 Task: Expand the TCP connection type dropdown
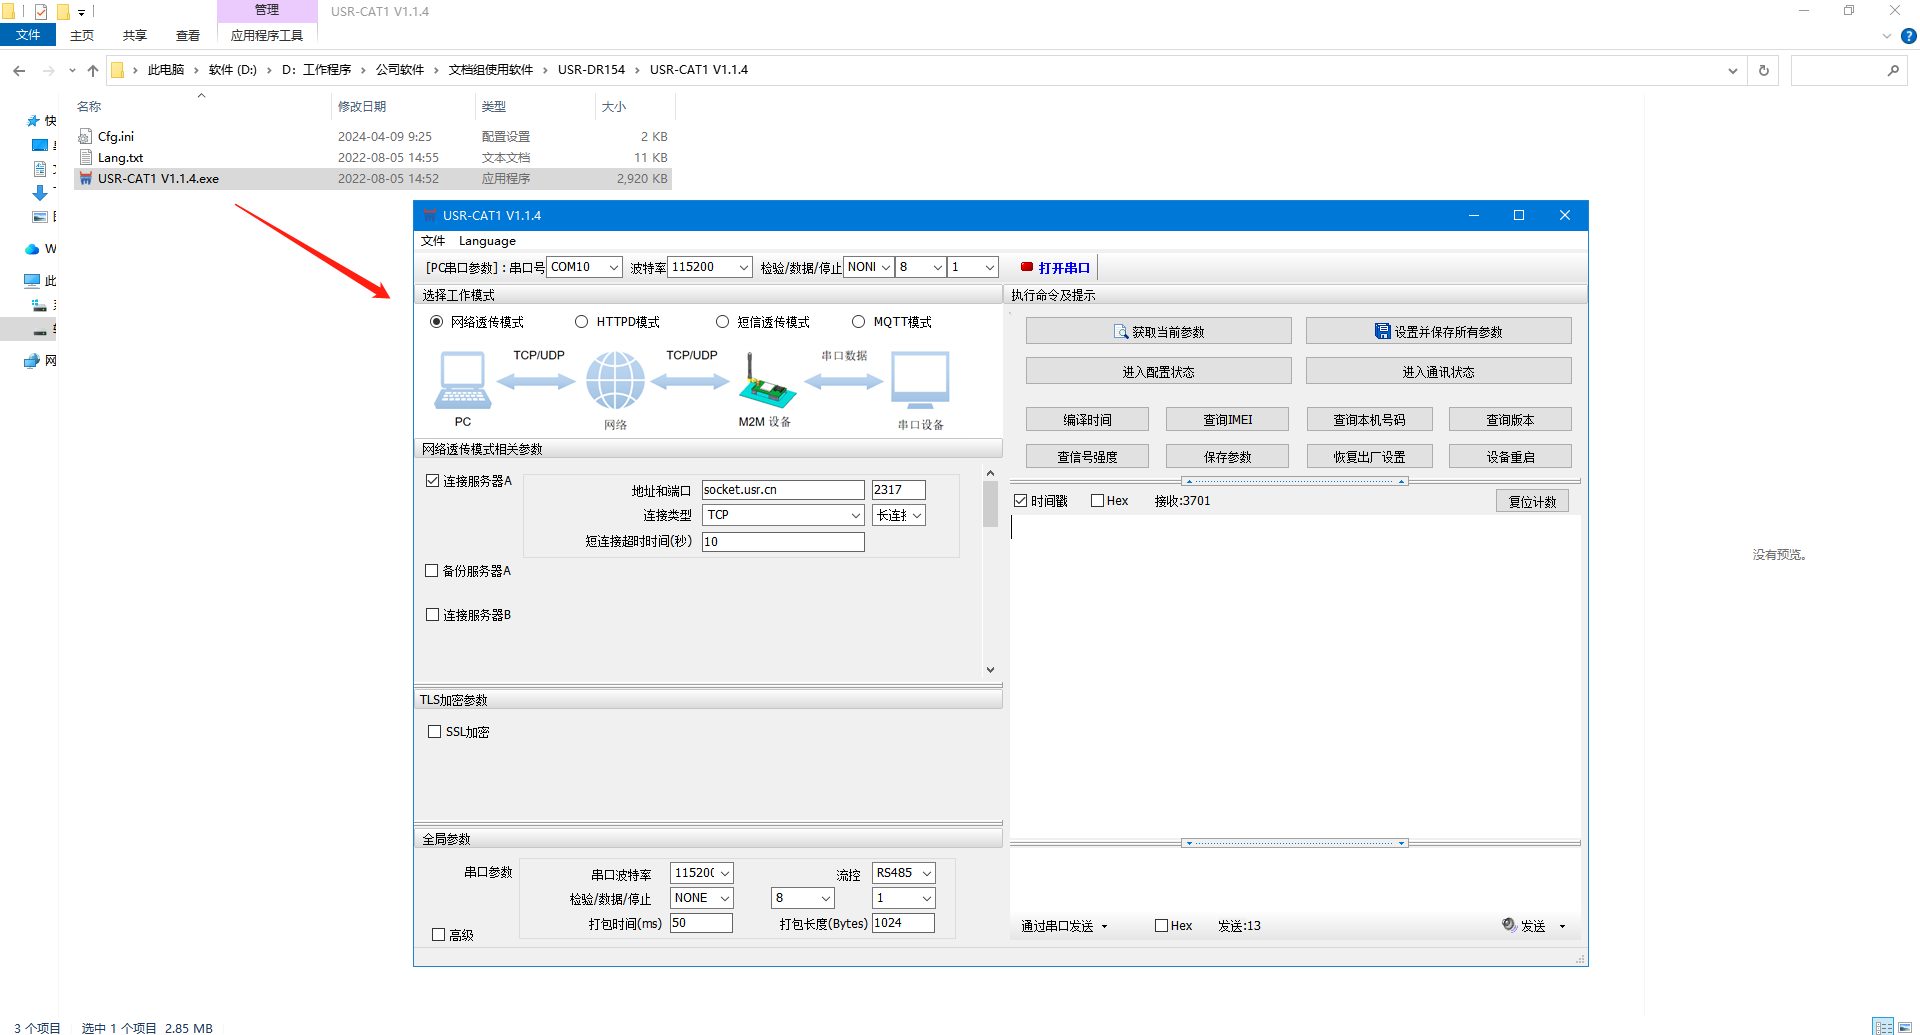tap(783, 515)
